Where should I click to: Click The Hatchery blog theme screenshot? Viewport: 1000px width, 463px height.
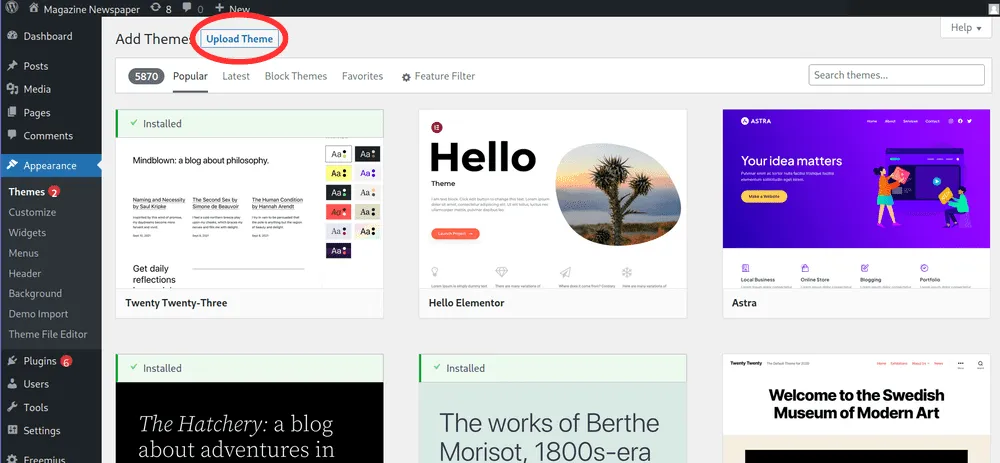[249, 422]
